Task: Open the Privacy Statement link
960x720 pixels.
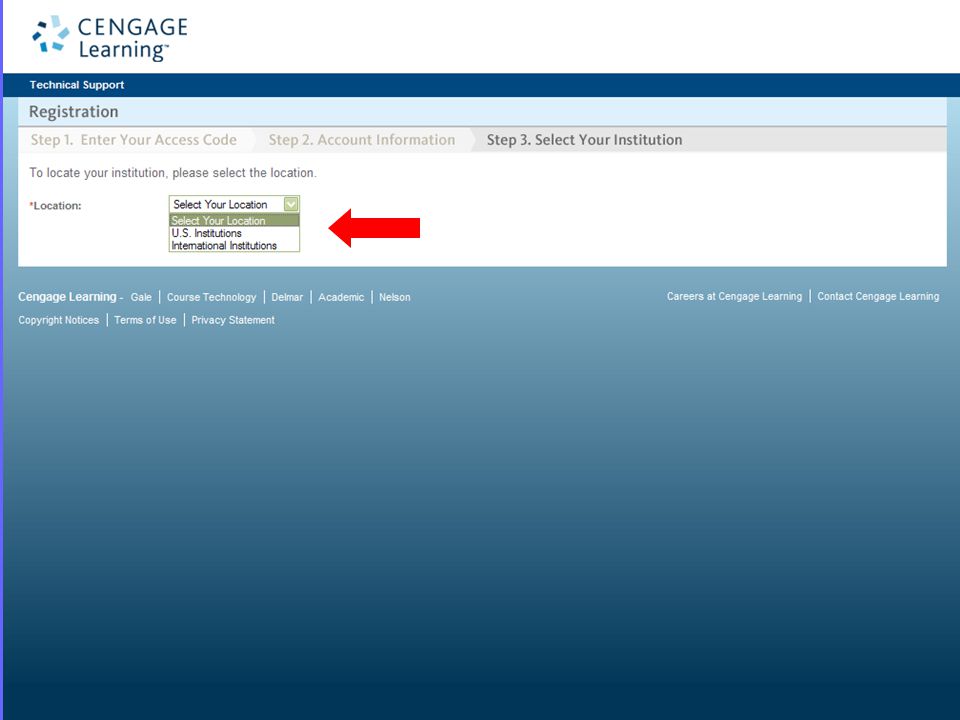Action: [233, 320]
